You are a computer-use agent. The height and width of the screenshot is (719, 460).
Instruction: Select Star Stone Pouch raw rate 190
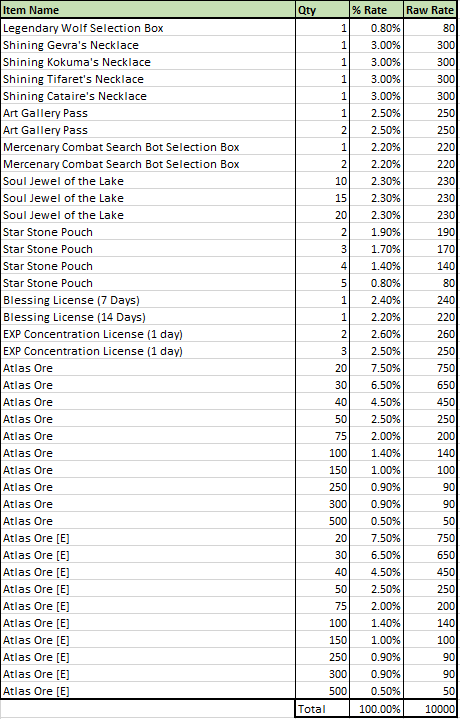pyautogui.click(x=430, y=232)
